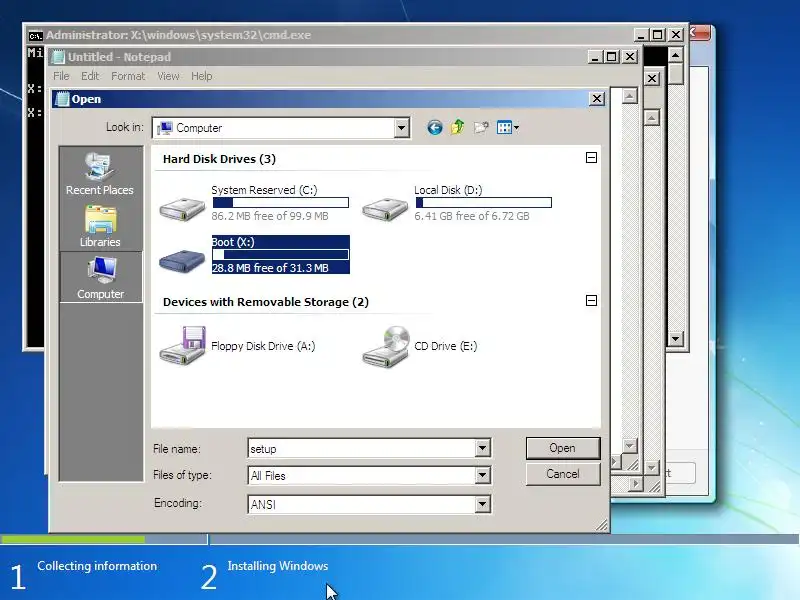Click the cmd.exe title bar icon
800x600 pixels.
tap(35, 35)
